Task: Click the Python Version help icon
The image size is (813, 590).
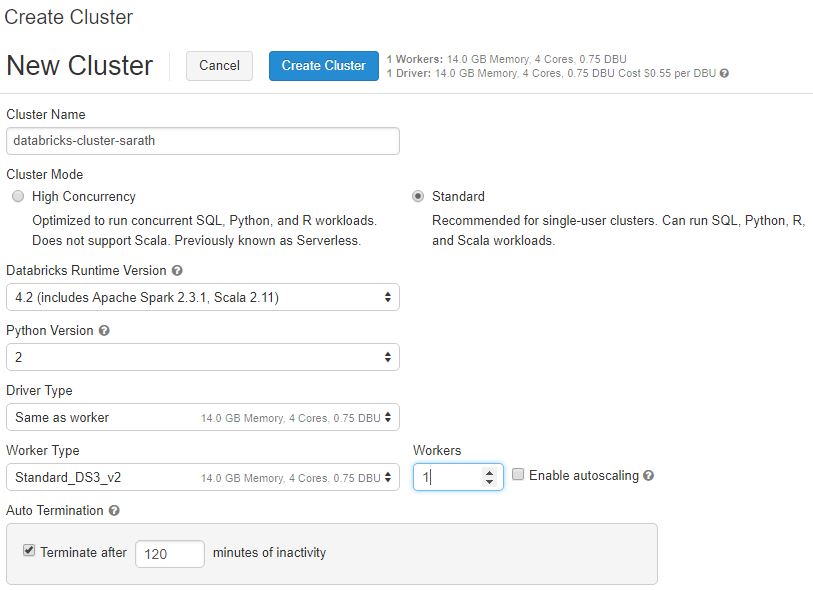Action: pos(102,330)
